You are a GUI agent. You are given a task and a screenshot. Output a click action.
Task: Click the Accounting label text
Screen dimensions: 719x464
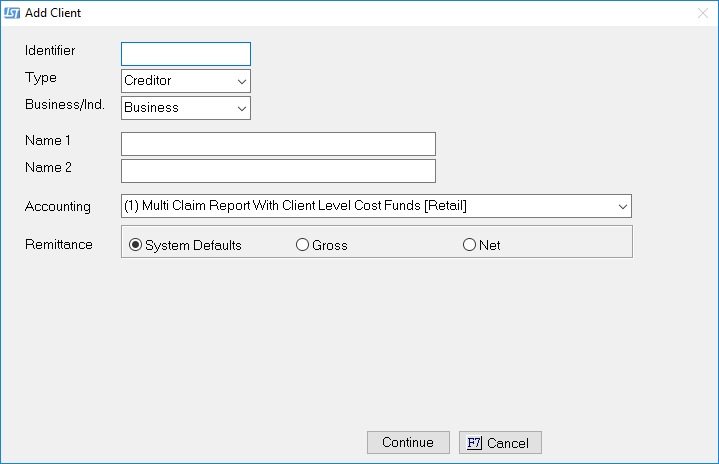click(x=57, y=207)
